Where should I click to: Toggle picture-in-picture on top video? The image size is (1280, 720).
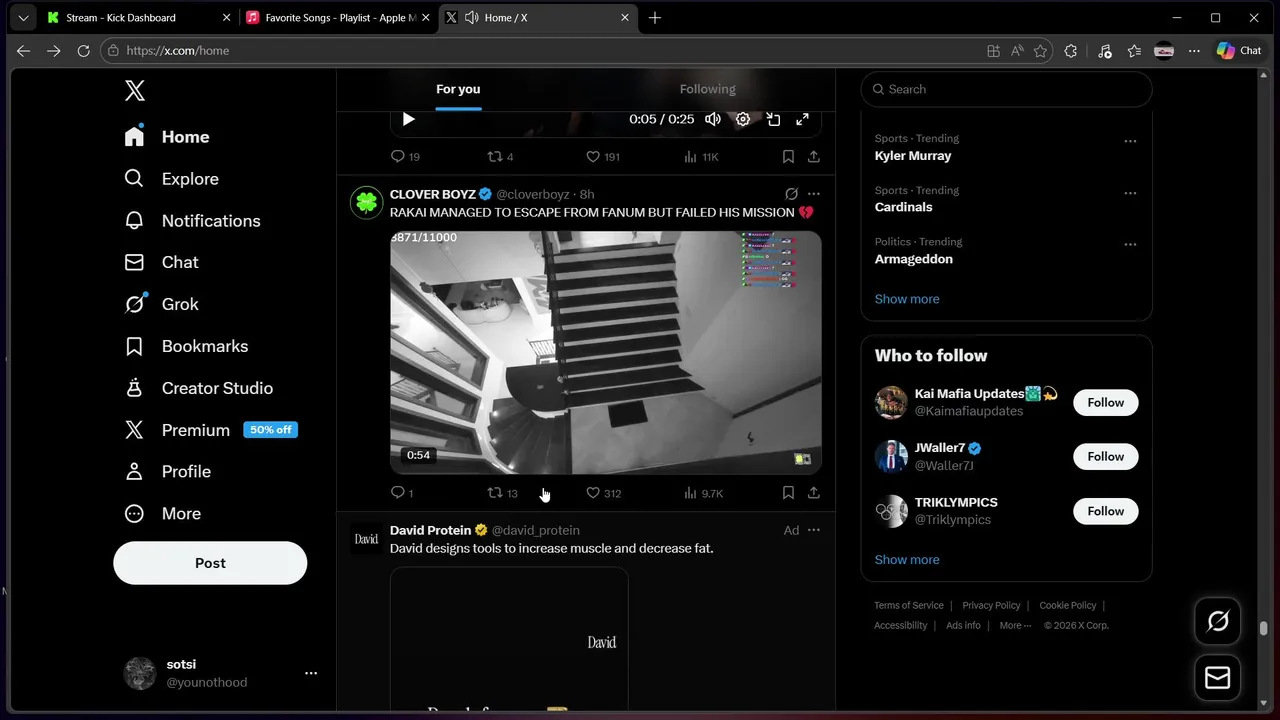coord(773,119)
